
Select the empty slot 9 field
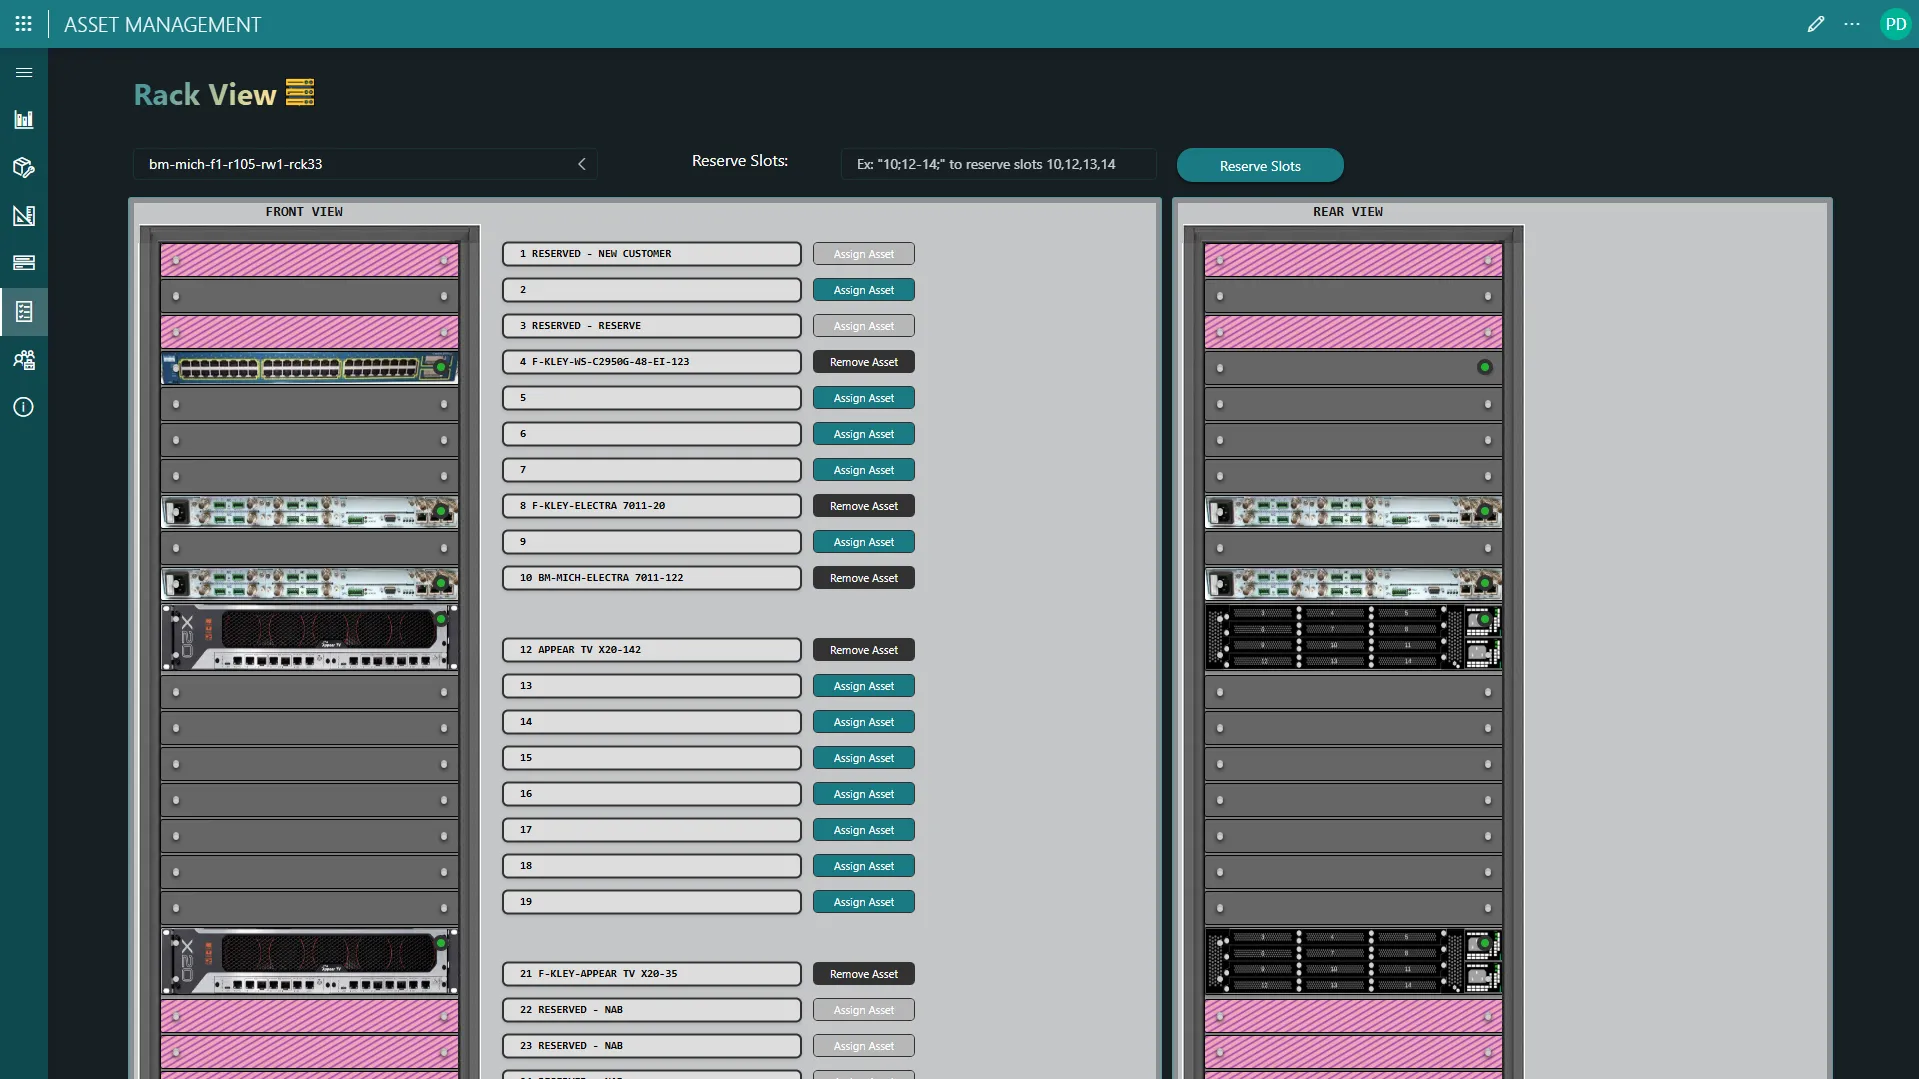[x=652, y=542]
